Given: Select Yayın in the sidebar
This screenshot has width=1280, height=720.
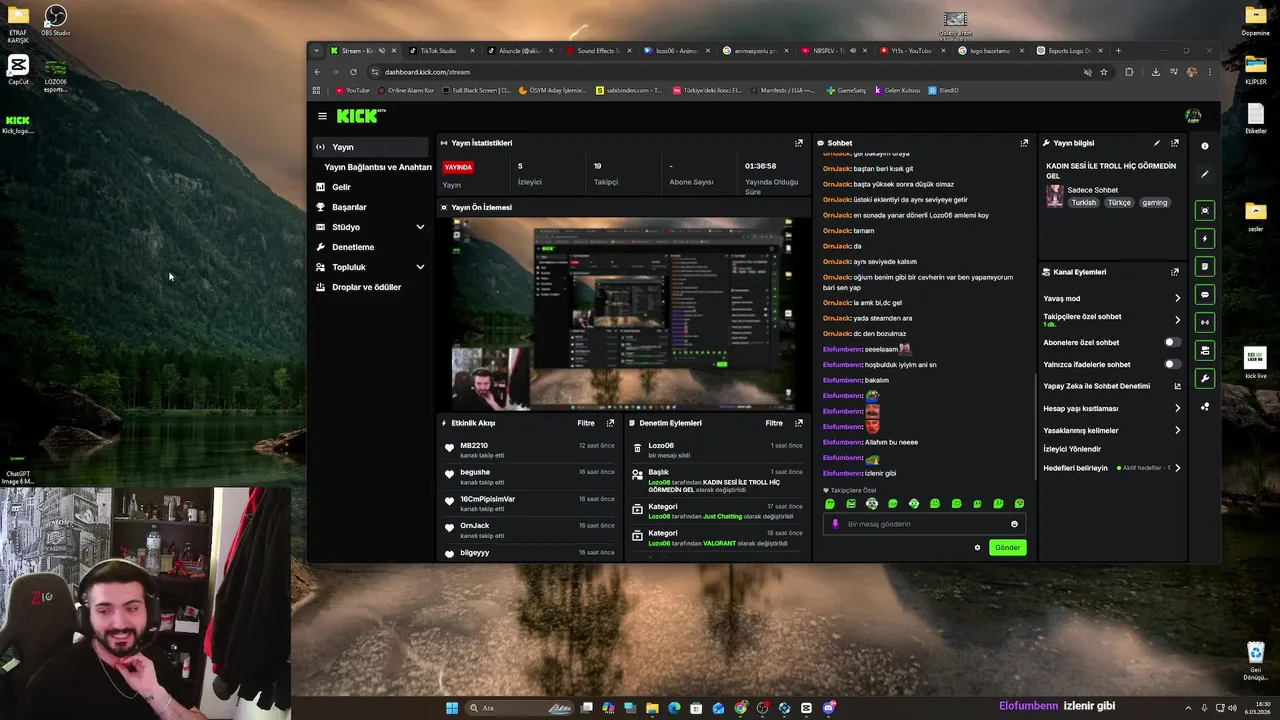Looking at the screenshot, I should coord(370,147).
